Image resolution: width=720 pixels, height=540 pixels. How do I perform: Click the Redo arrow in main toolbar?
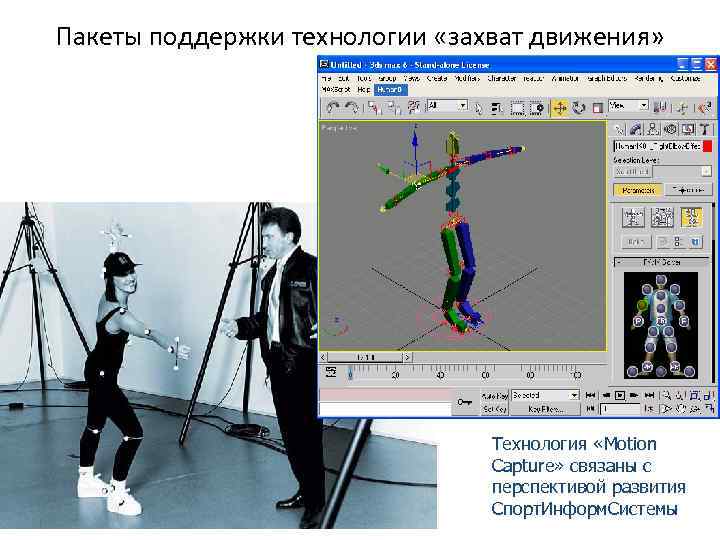352,108
